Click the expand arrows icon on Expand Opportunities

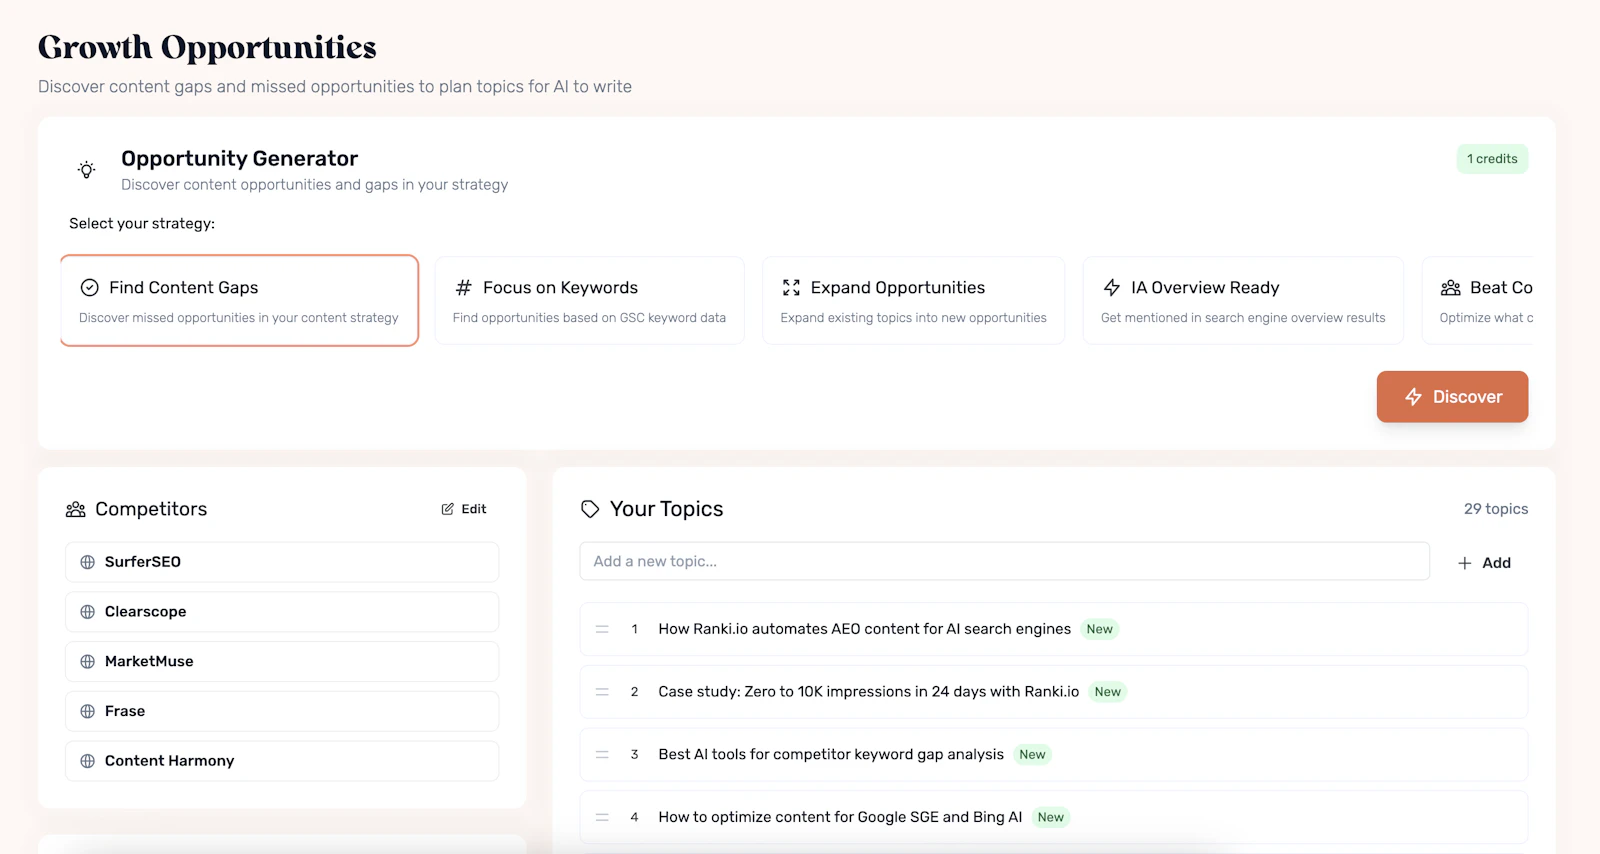(791, 288)
